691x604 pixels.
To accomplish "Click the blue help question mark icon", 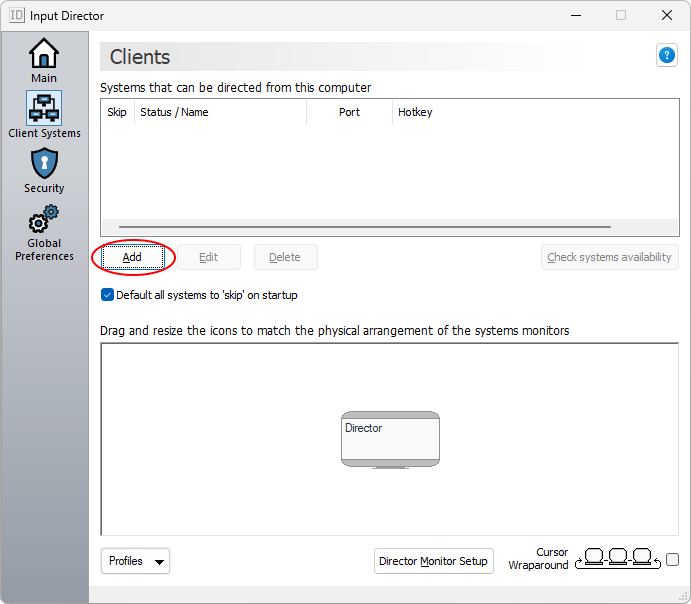I will (x=667, y=56).
